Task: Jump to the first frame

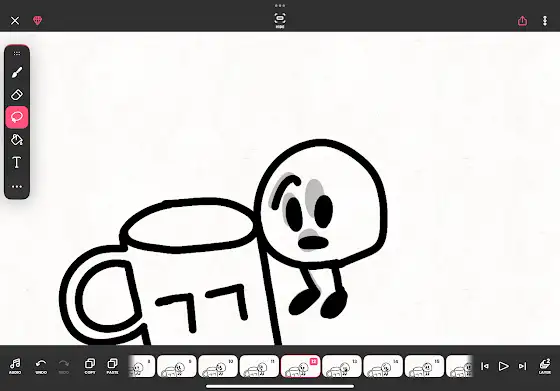Action: [x=485, y=366]
